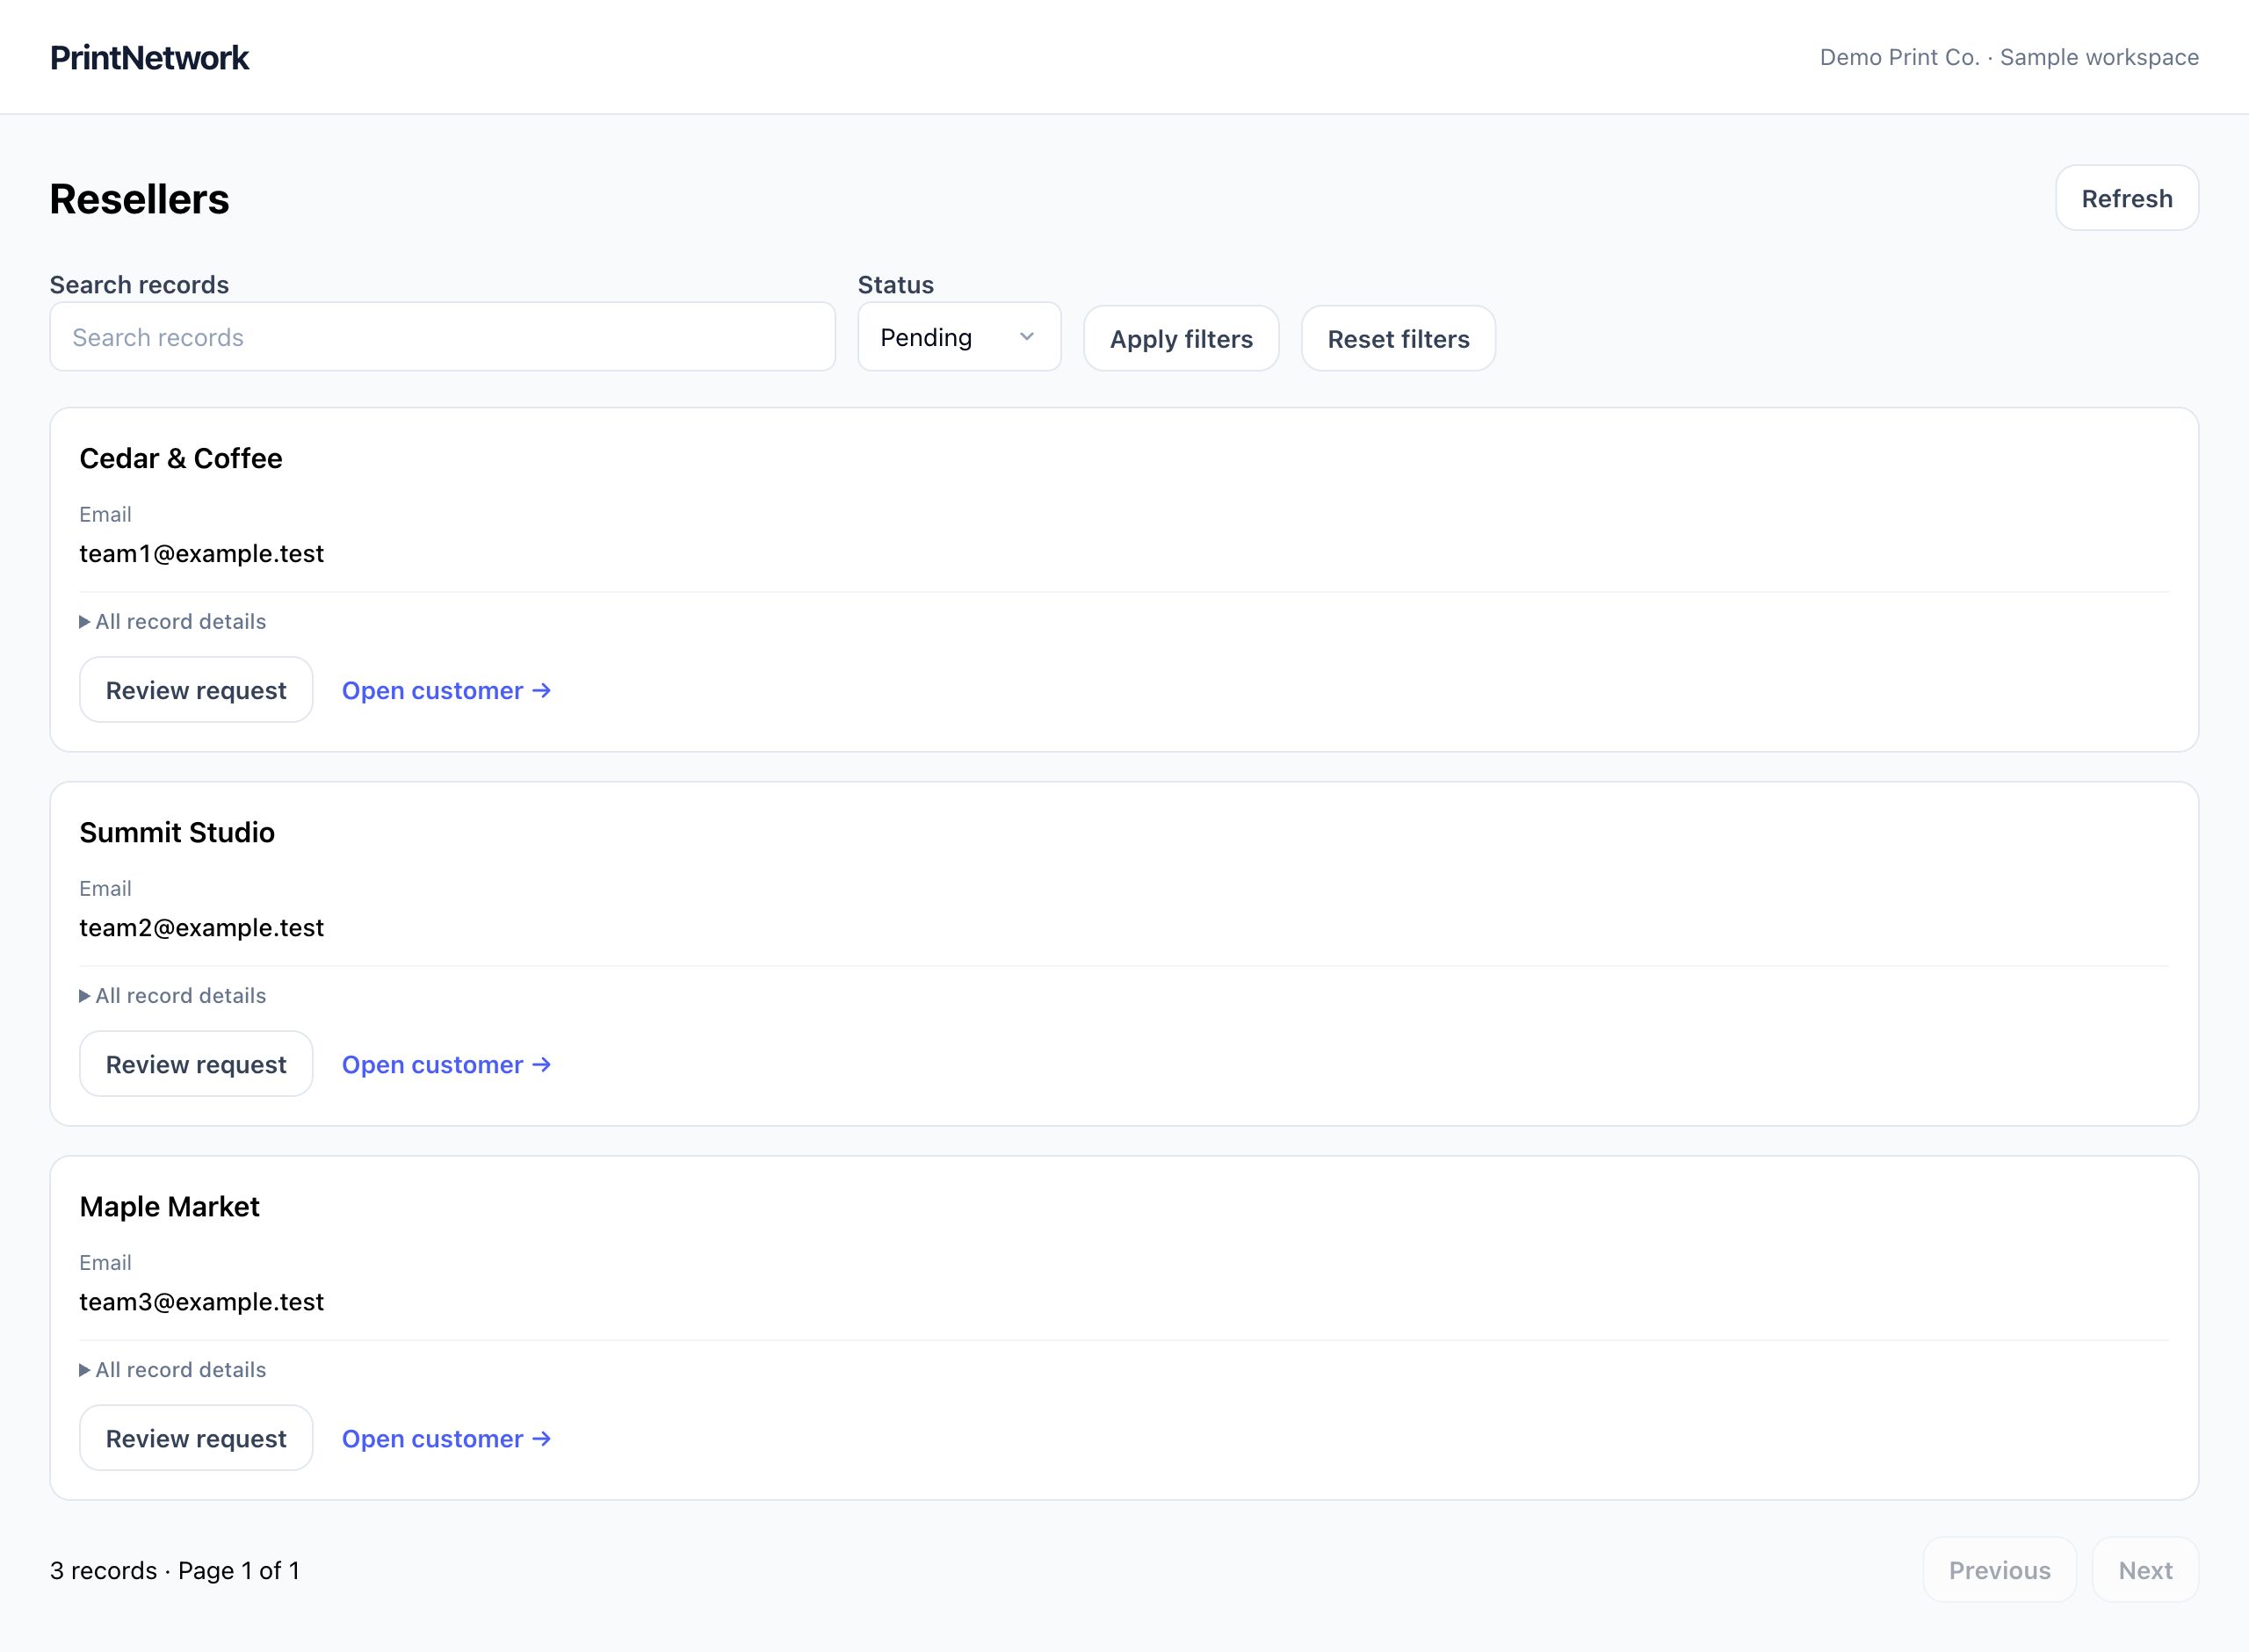The height and width of the screenshot is (1652, 2249).
Task: Click the Resellers page title
Action: tap(140, 199)
